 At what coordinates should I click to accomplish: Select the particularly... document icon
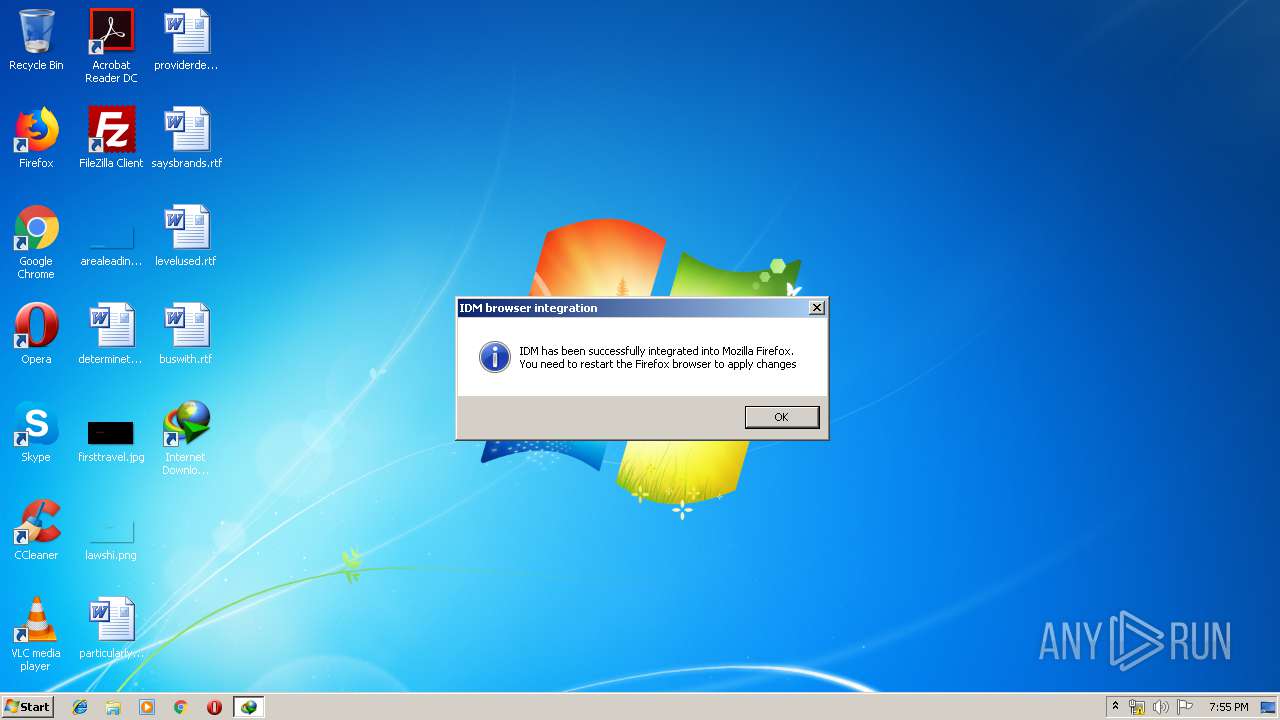(x=111, y=629)
